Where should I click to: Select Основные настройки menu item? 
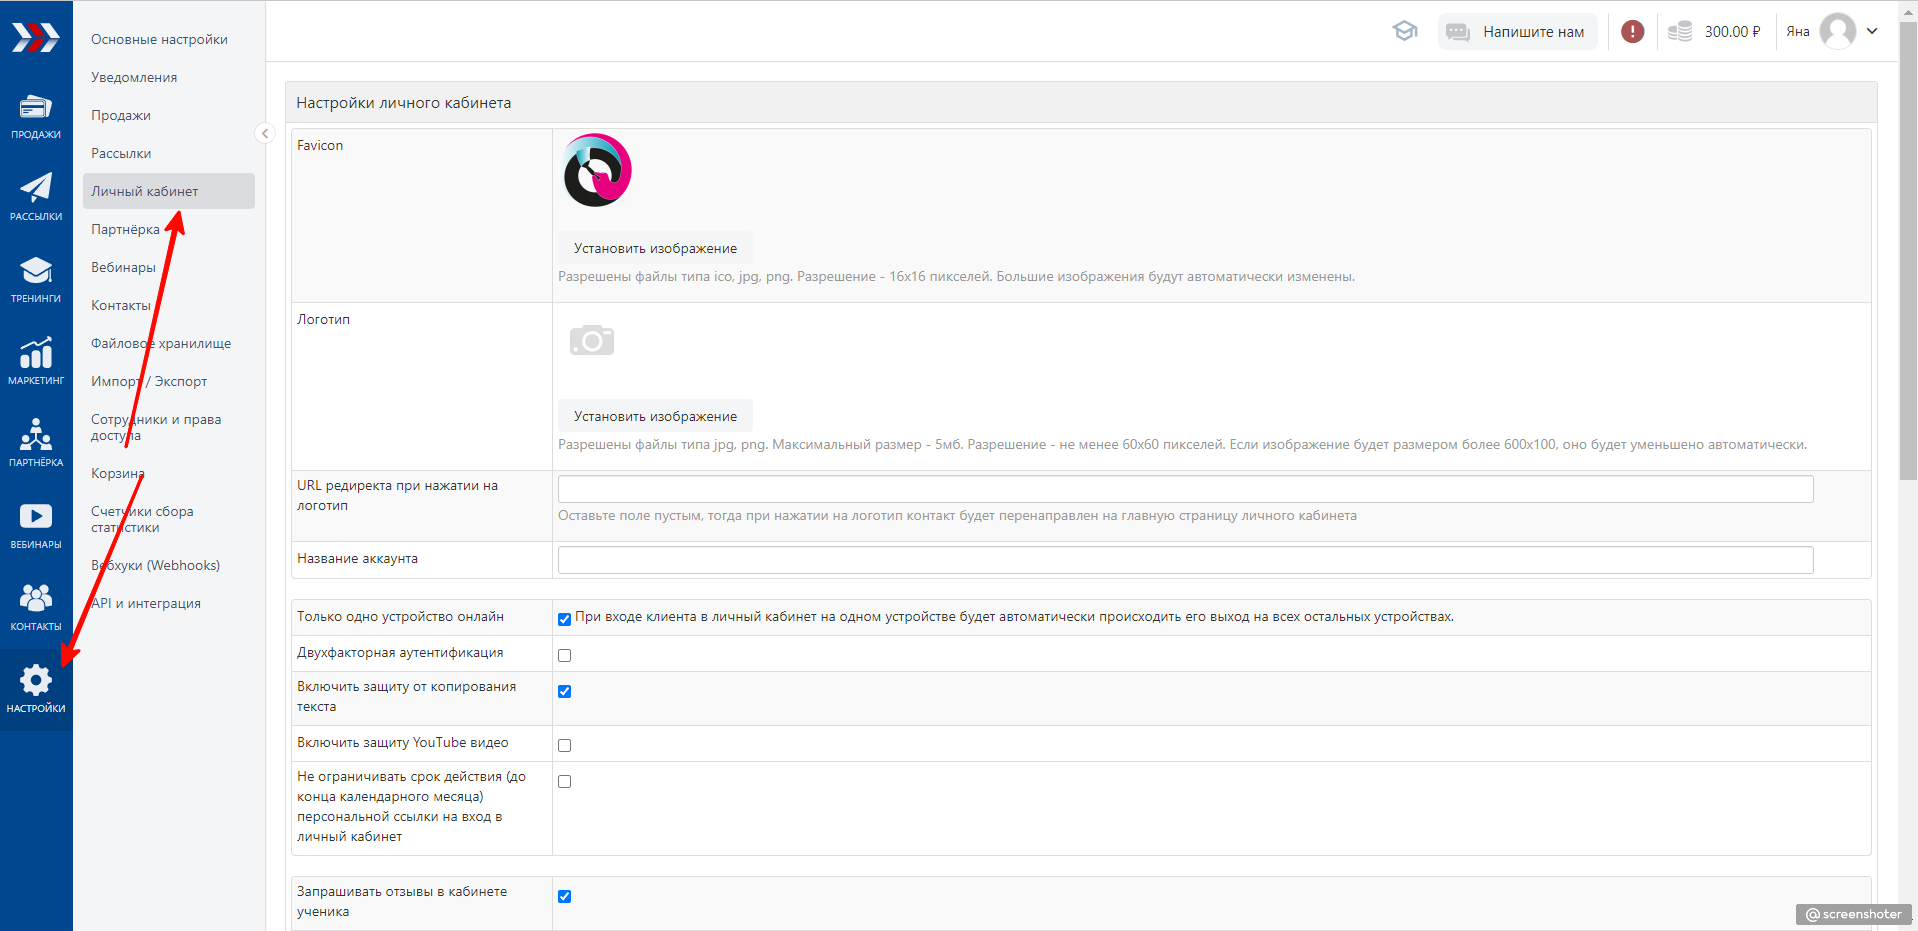pos(159,40)
